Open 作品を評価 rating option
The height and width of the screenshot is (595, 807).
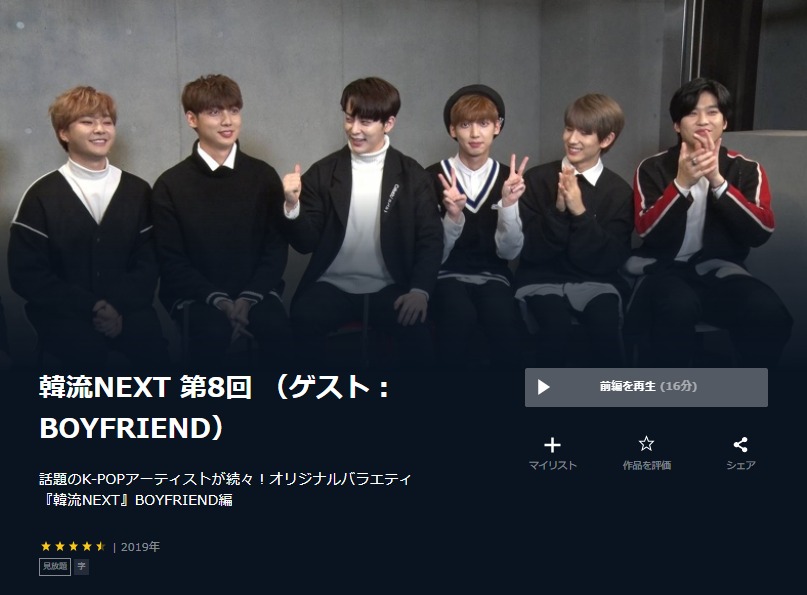coord(646,465)
